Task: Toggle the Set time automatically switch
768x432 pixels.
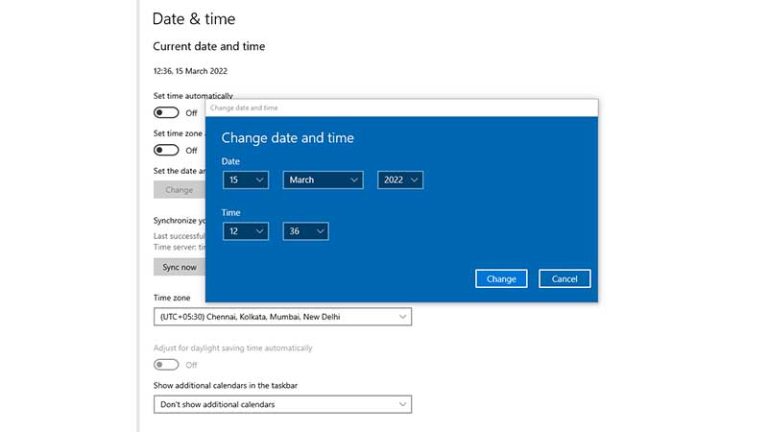Action: 166,113
